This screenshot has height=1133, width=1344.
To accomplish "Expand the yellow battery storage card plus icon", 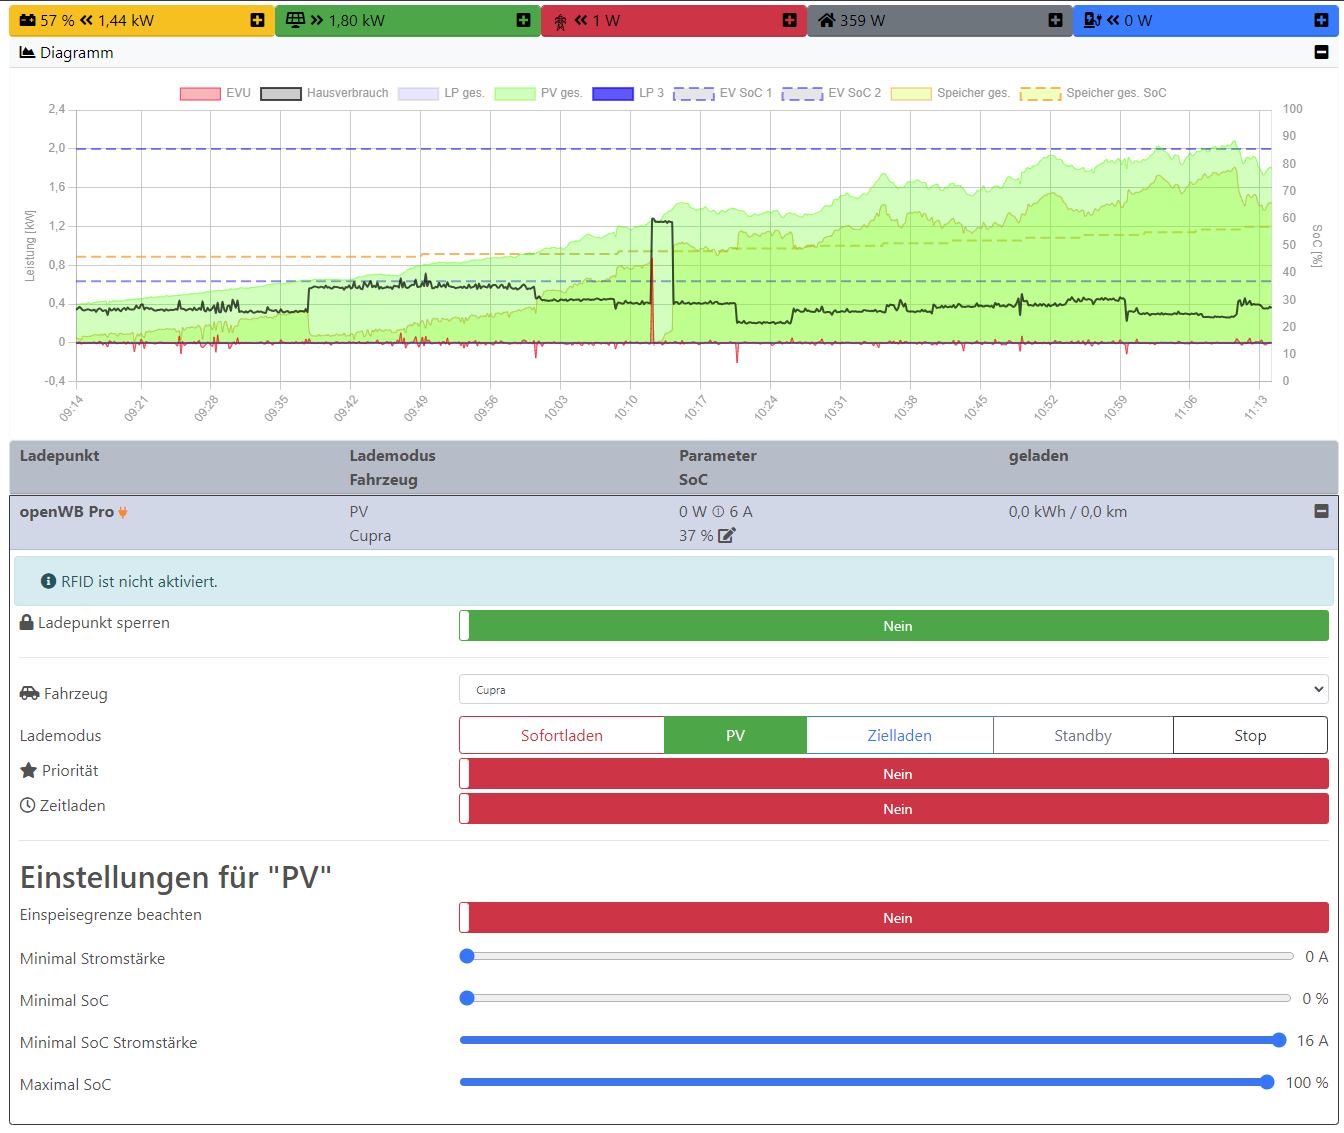I will (257, 20).
